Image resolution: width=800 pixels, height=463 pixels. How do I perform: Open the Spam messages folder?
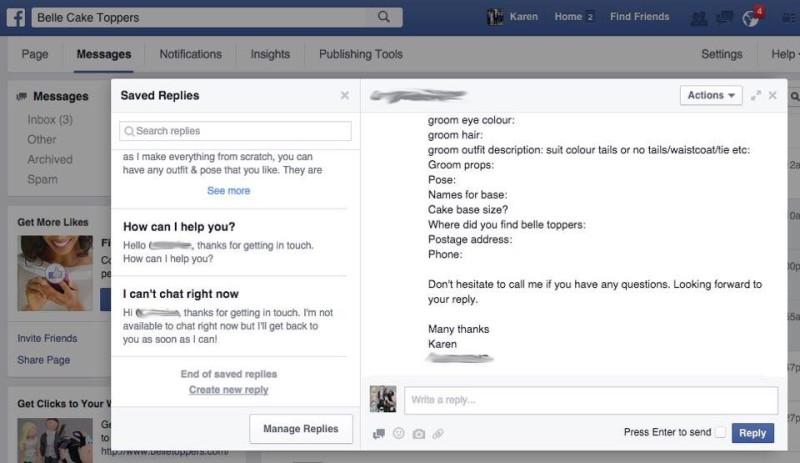coord(42,179)
